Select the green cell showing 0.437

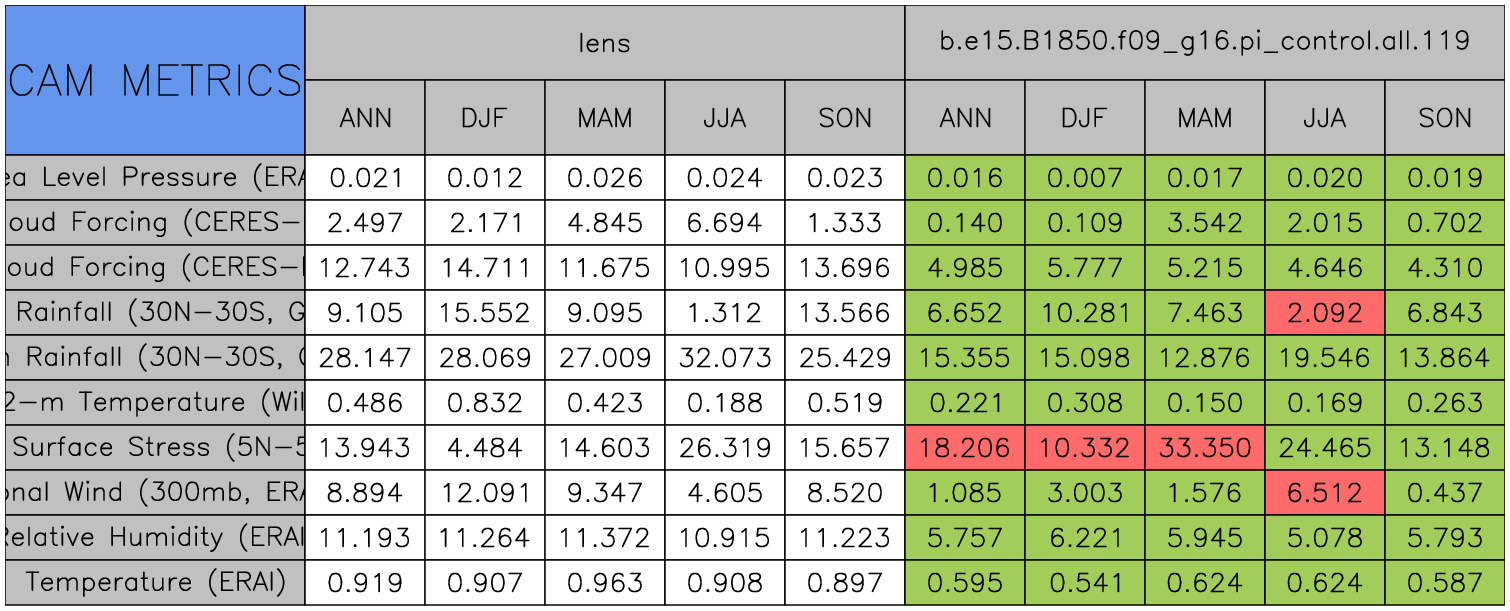[1445, 493]
